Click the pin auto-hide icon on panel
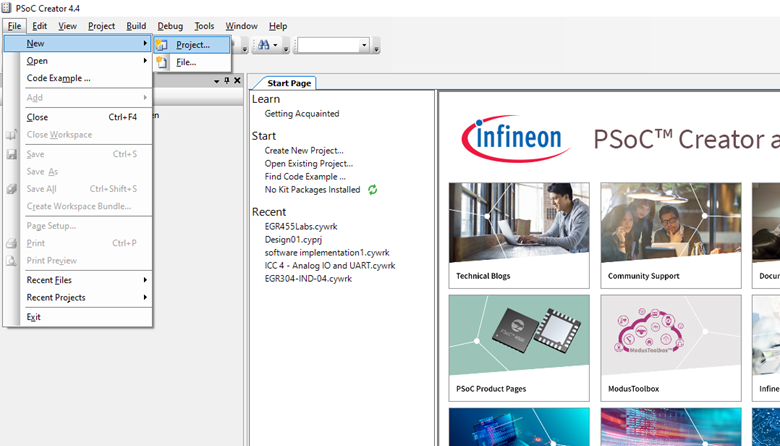This screenshot has width=780, height=446. (x=227, y=81)
